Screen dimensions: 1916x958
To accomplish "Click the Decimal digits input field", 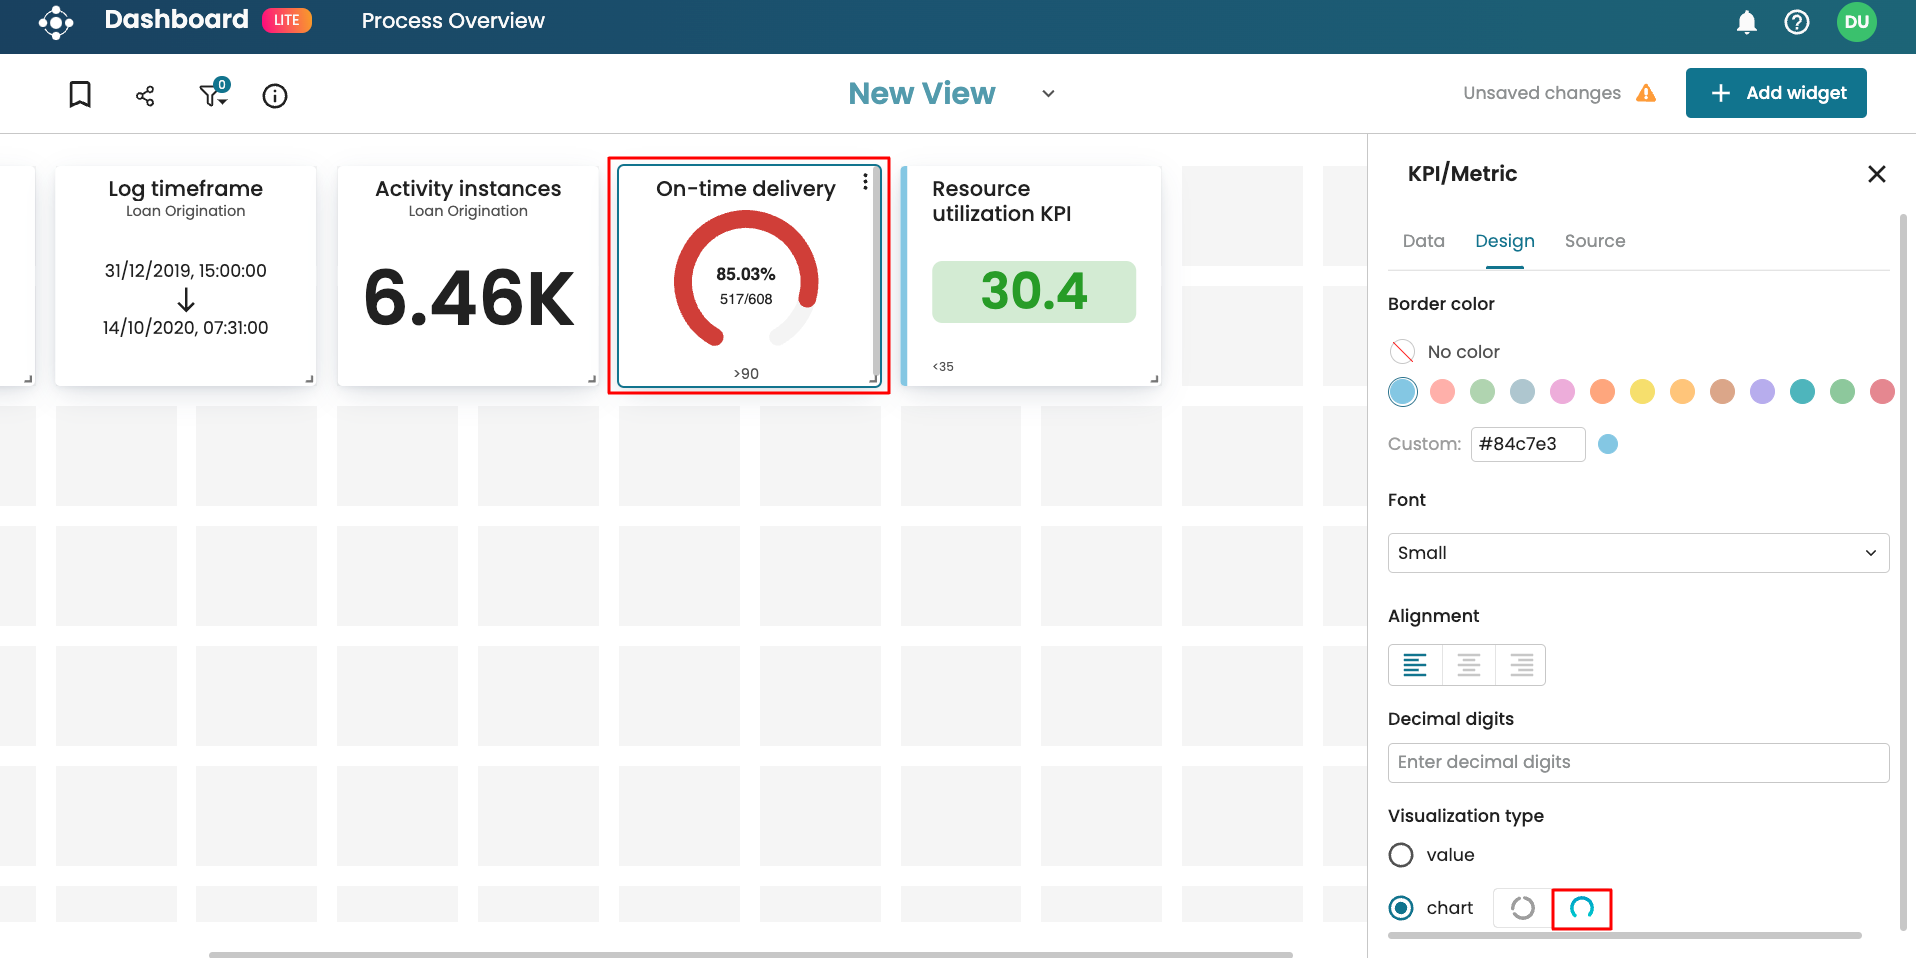I will tap(1637, 763).
